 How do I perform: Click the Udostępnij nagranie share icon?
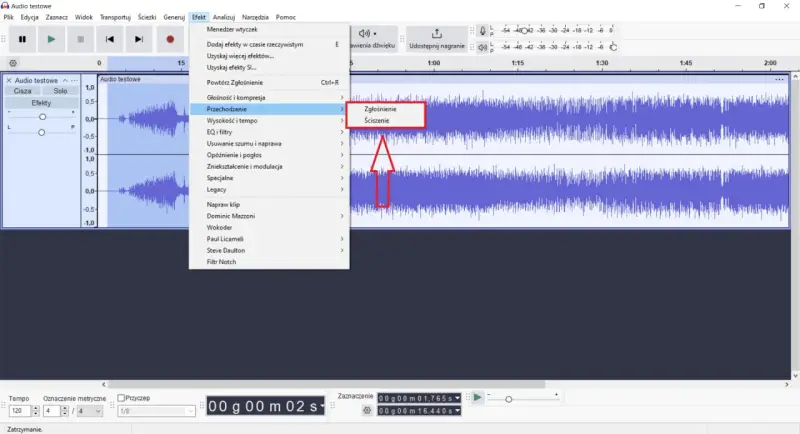pyautogui.click(x=437, y=34)
